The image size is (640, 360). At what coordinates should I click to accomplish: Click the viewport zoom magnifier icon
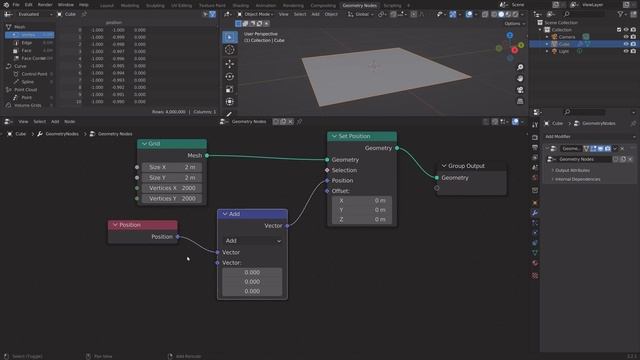[x=520, y=67]
